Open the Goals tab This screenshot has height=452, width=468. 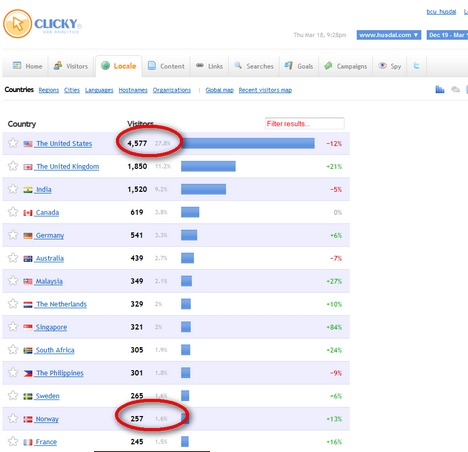tap(299, 66)
